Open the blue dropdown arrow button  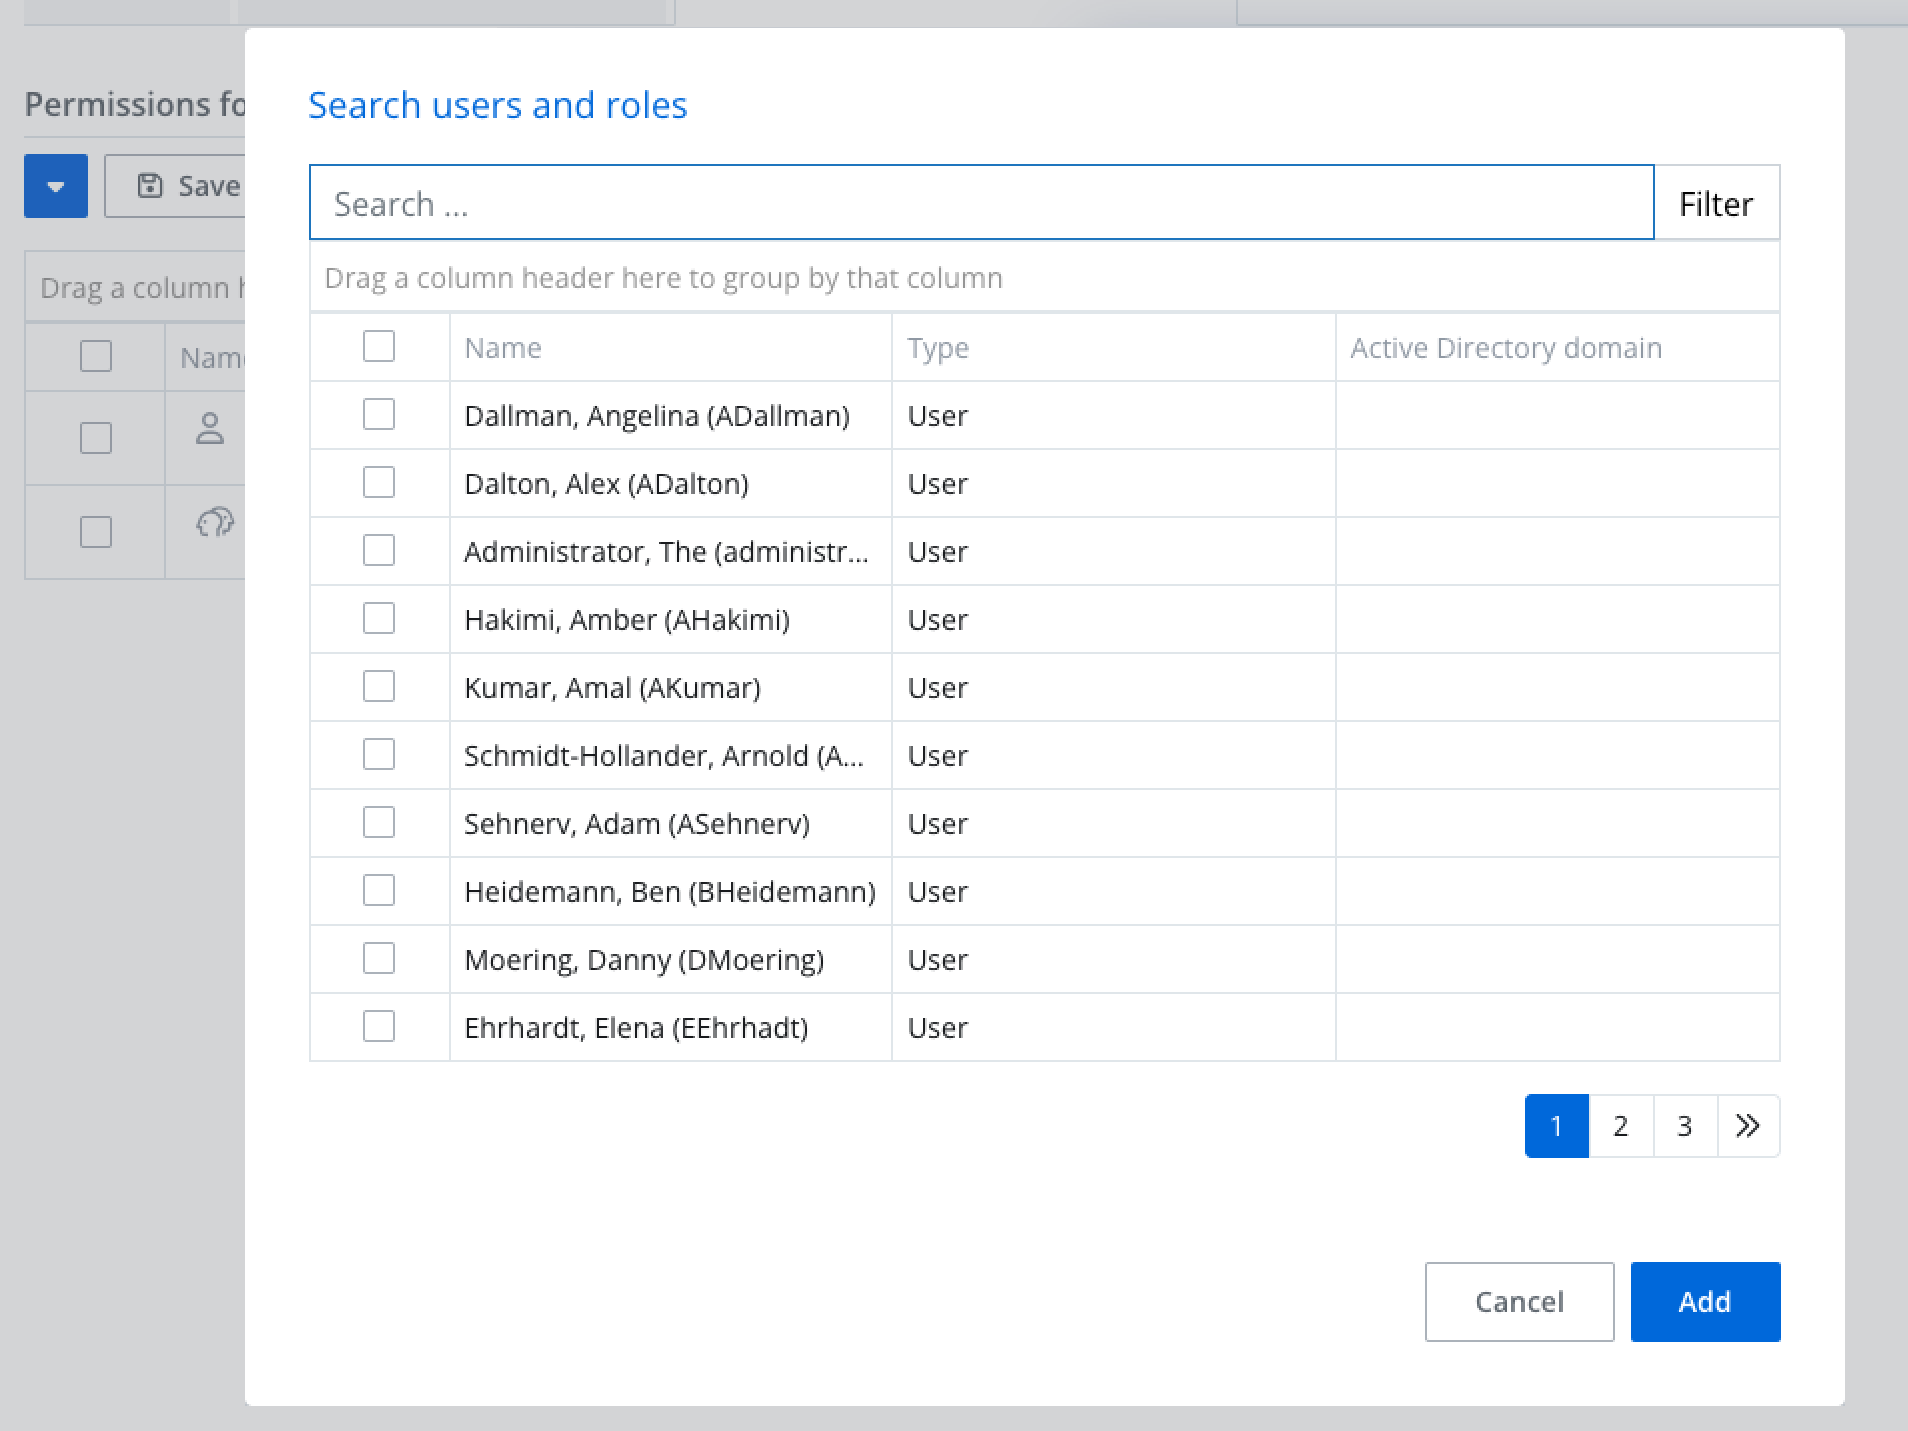click(56, 186)
